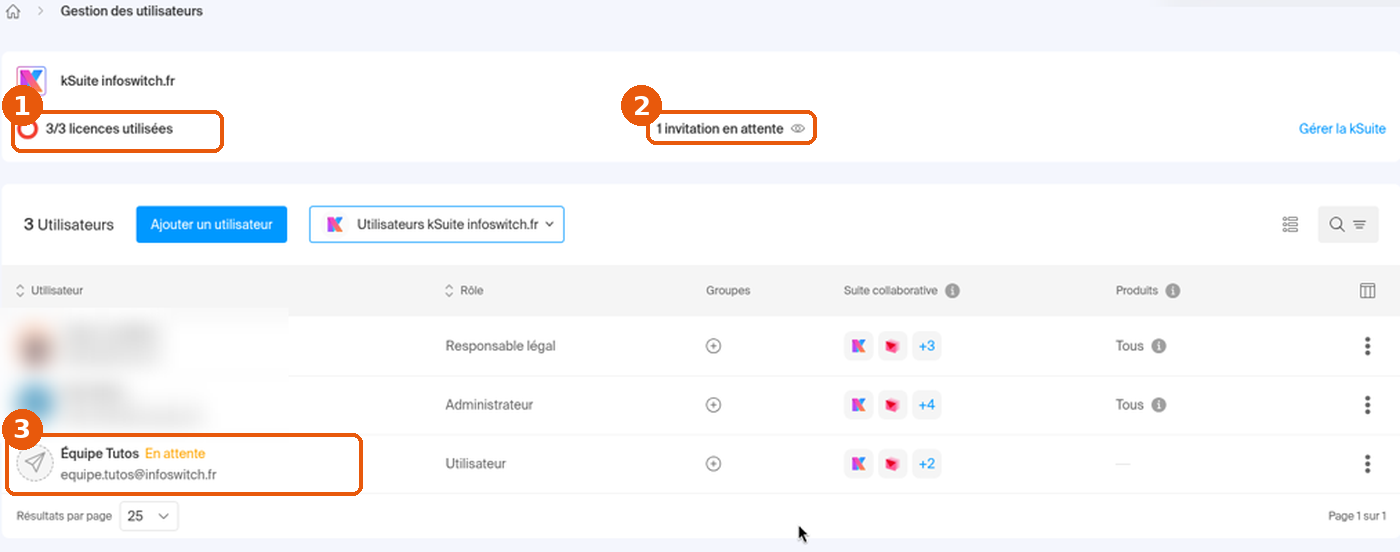This screenshot has width=1400, height=552.
Task: Click kSuite icon in Responsable légal row
Action: pyautogui.click(x=858, y=346)
